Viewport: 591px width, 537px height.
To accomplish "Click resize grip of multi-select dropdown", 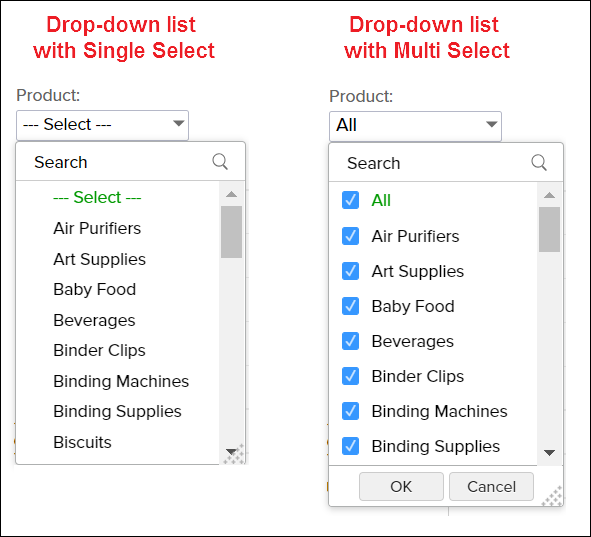I will 552,496.
